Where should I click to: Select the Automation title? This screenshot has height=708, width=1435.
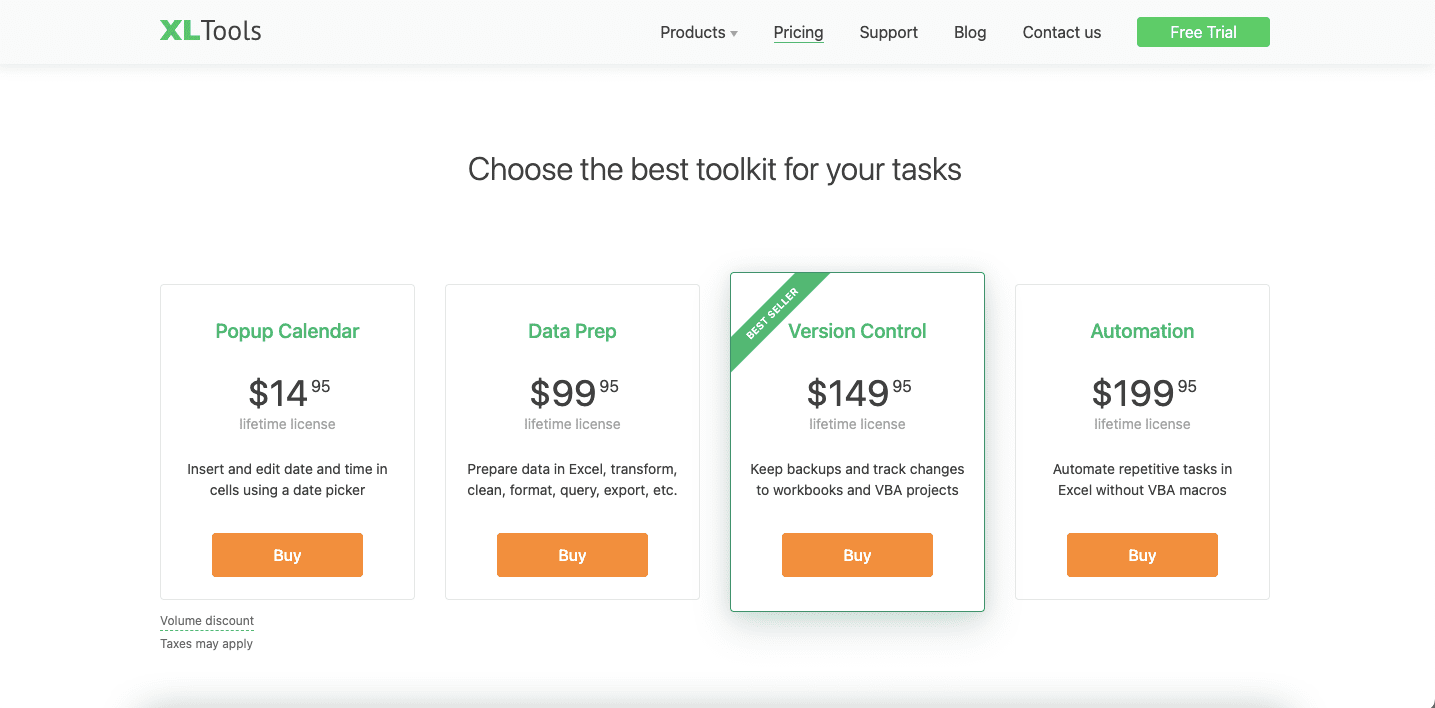tap(1142, 331)
